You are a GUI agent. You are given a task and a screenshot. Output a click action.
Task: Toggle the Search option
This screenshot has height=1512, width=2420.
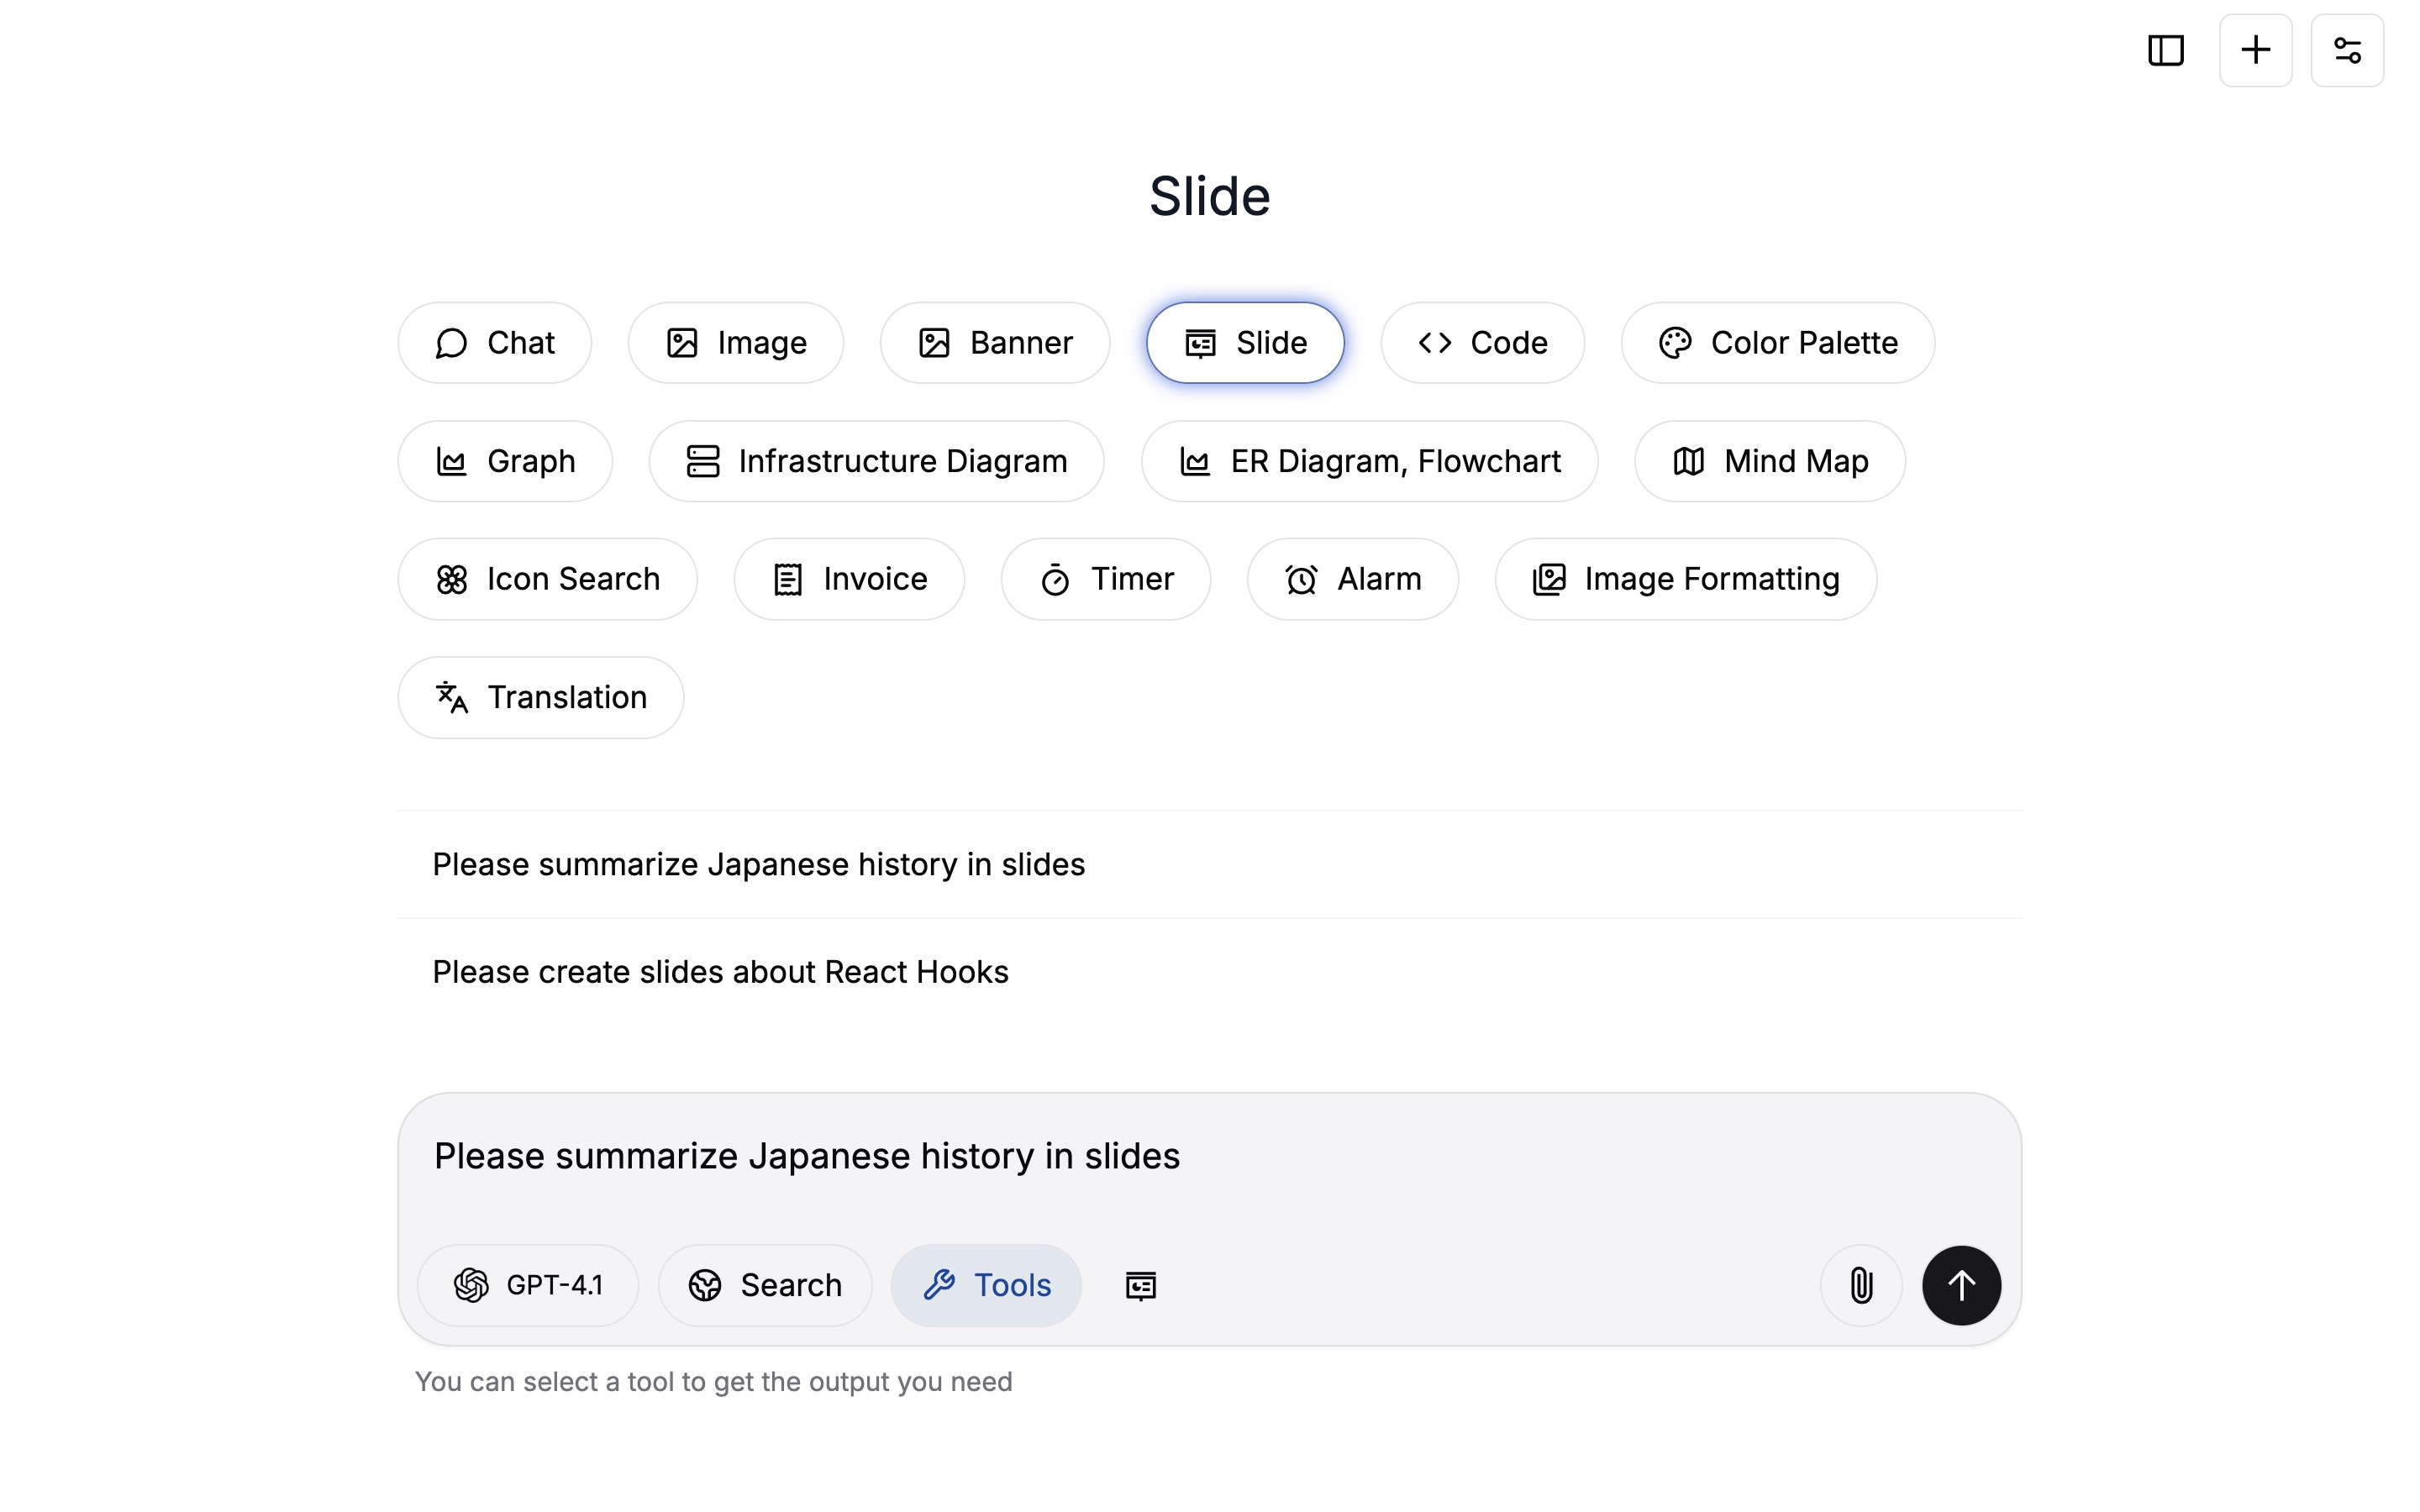(x=764, y=1285)
